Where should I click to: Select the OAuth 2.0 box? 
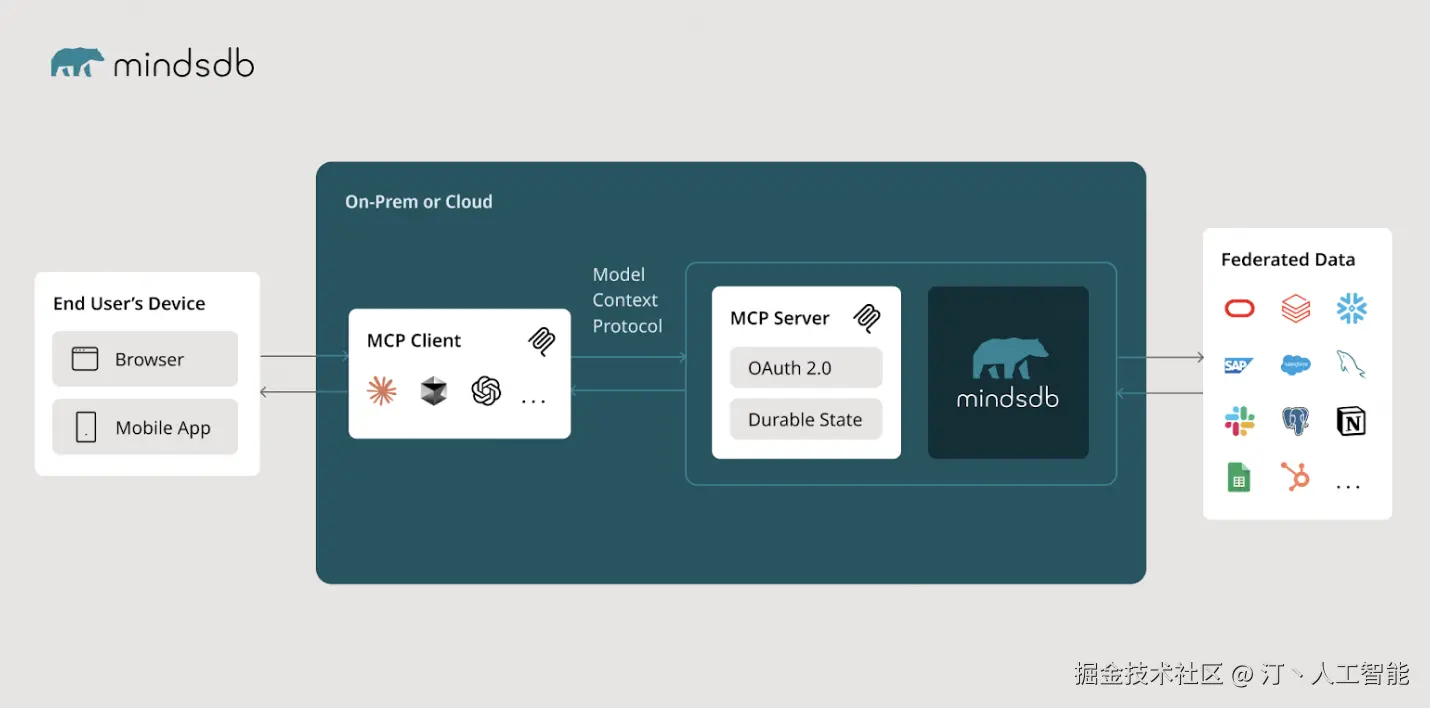pos(806,368)
